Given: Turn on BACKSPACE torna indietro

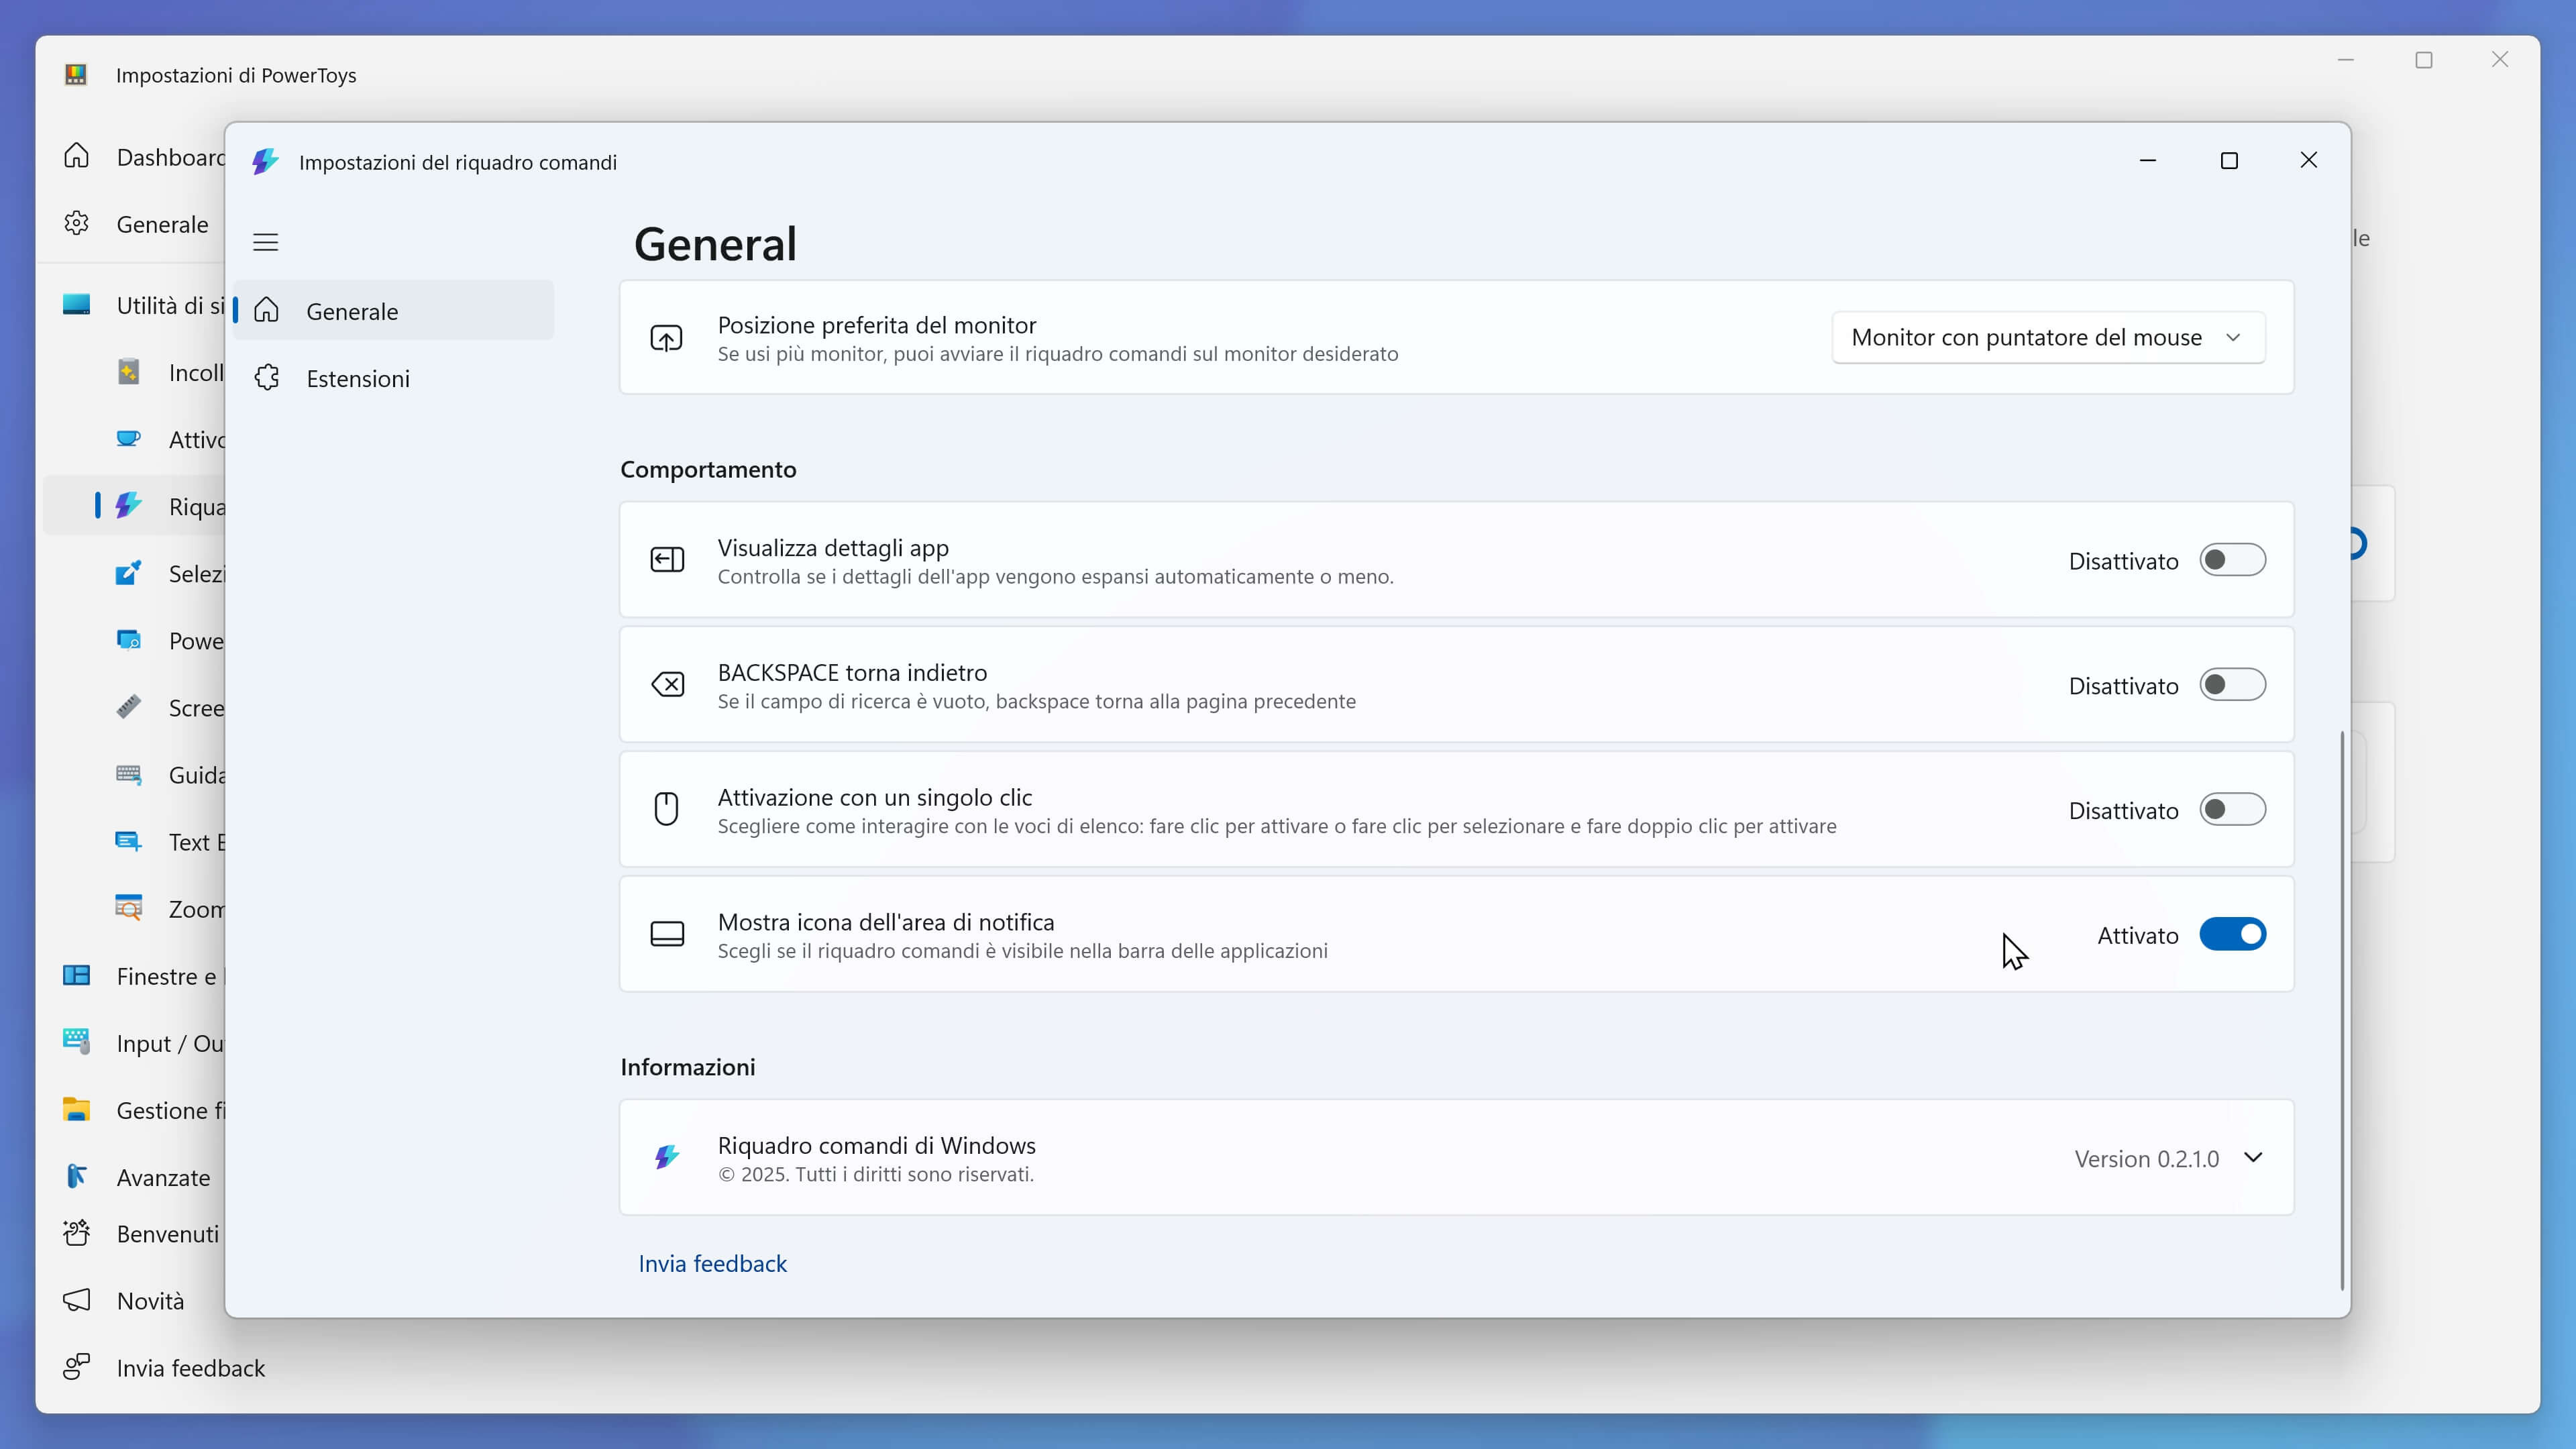Looking at the screenshot, I should 2232,685.
